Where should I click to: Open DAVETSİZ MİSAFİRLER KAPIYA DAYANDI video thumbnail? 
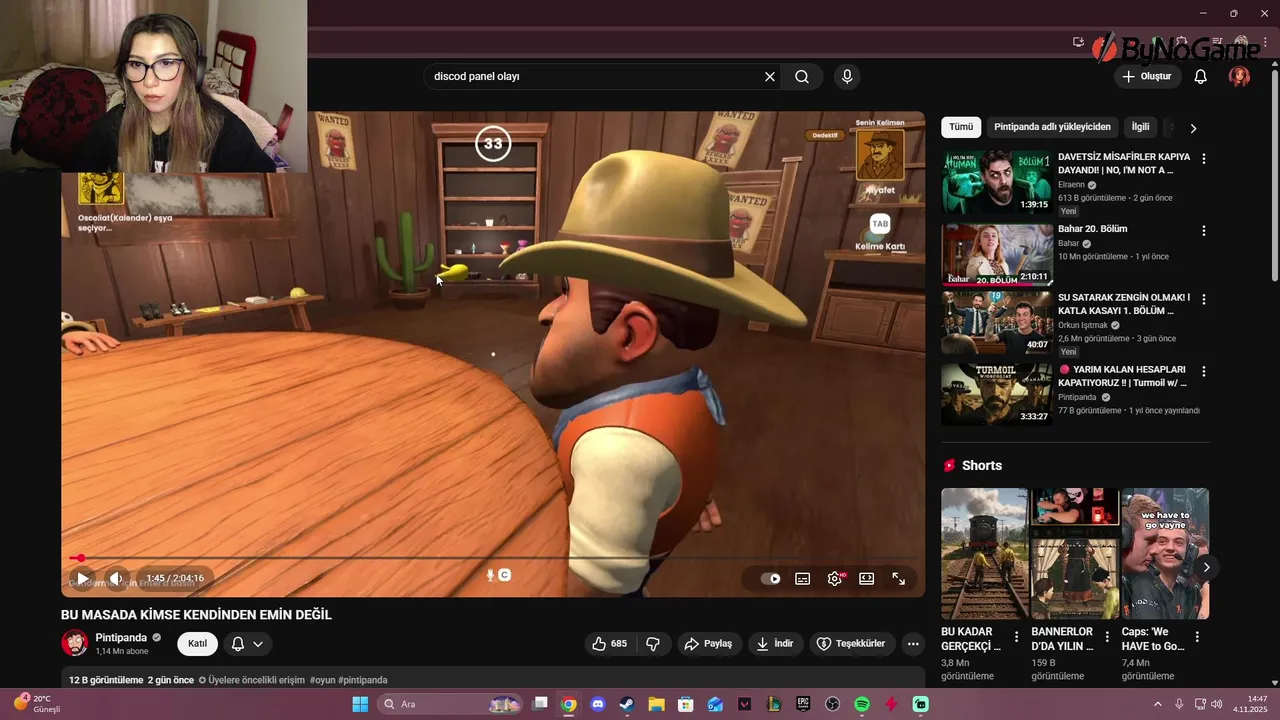(997, 182)
